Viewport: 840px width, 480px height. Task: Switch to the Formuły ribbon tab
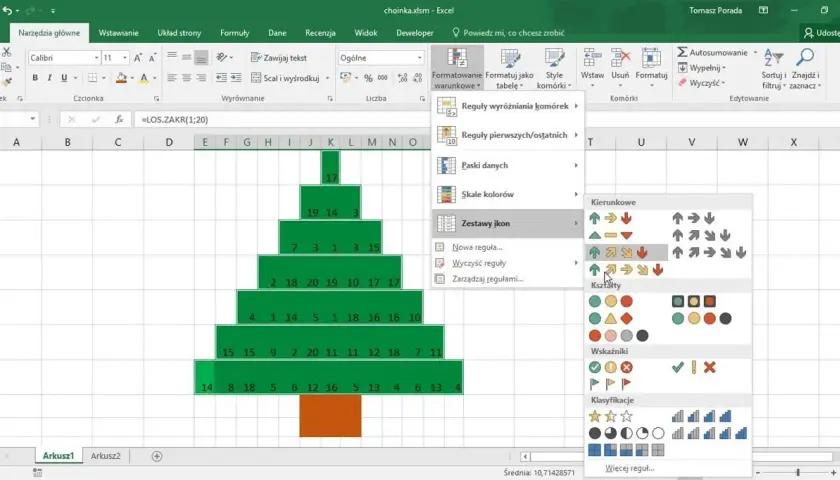click(235, 33)
